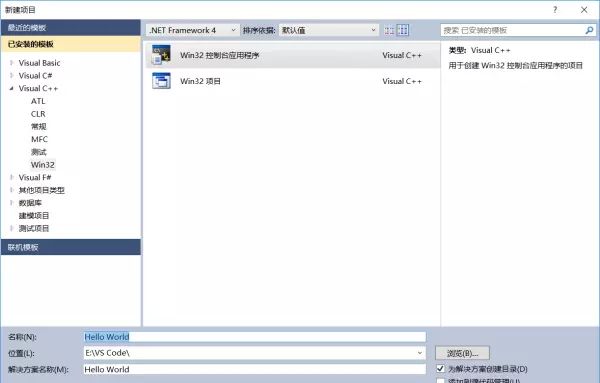The height and width of the screenshot is (383, 600).
Task: Expand the 数据库 node
Action: click(x=11, y=203)
